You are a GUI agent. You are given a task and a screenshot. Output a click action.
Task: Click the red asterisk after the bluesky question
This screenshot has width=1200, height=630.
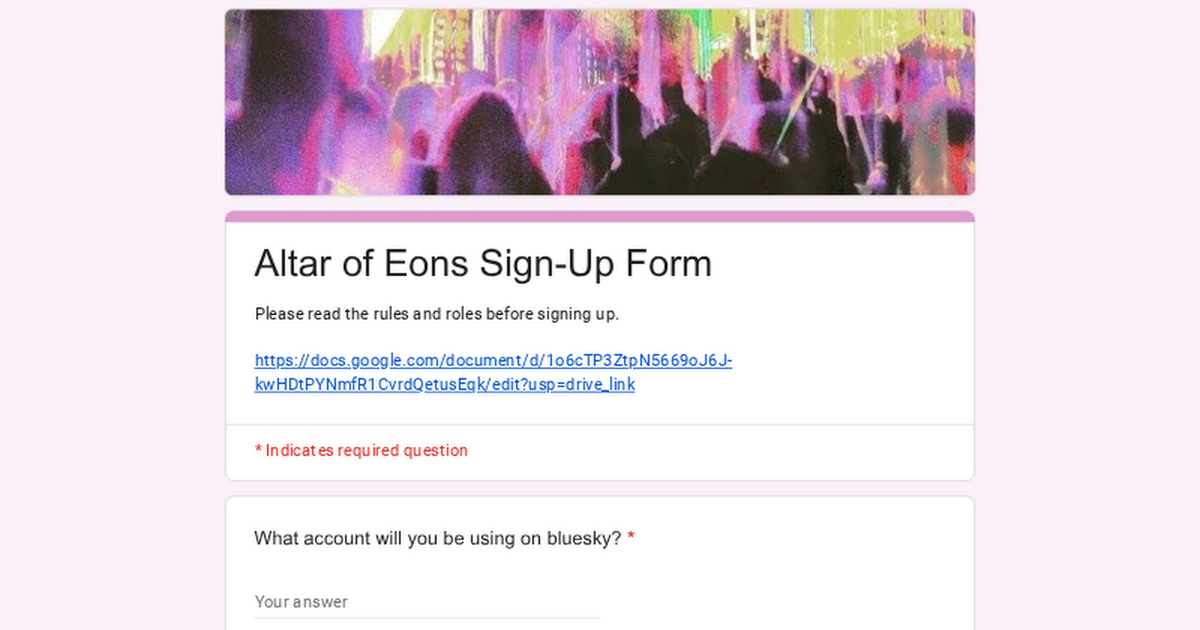pyautogui.click(x=631, y=539)
